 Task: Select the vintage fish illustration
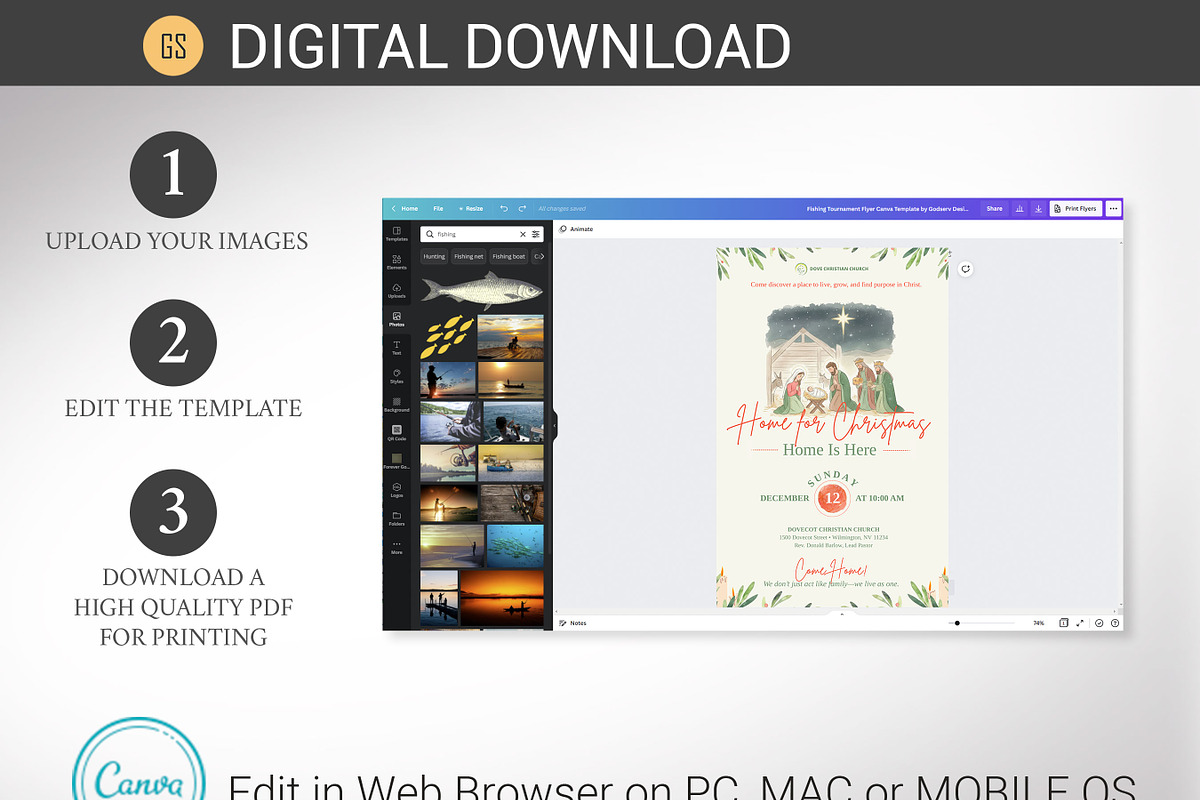point(482,290)
